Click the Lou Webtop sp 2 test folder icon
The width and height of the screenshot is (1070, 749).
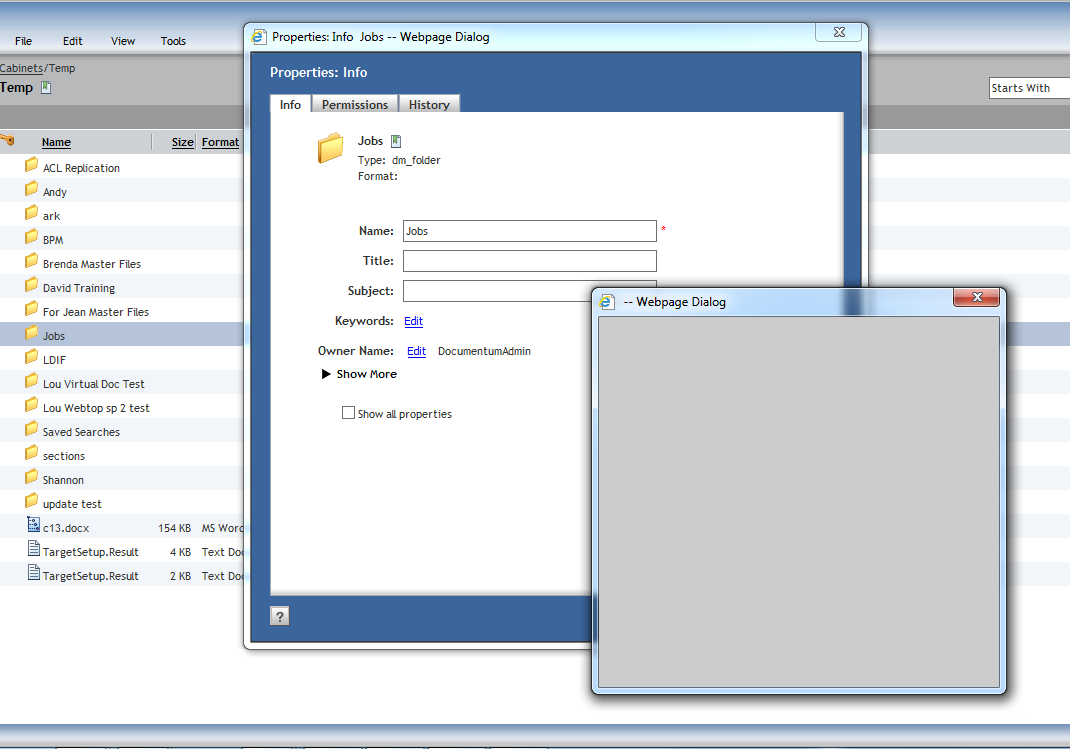pos(31,405)
